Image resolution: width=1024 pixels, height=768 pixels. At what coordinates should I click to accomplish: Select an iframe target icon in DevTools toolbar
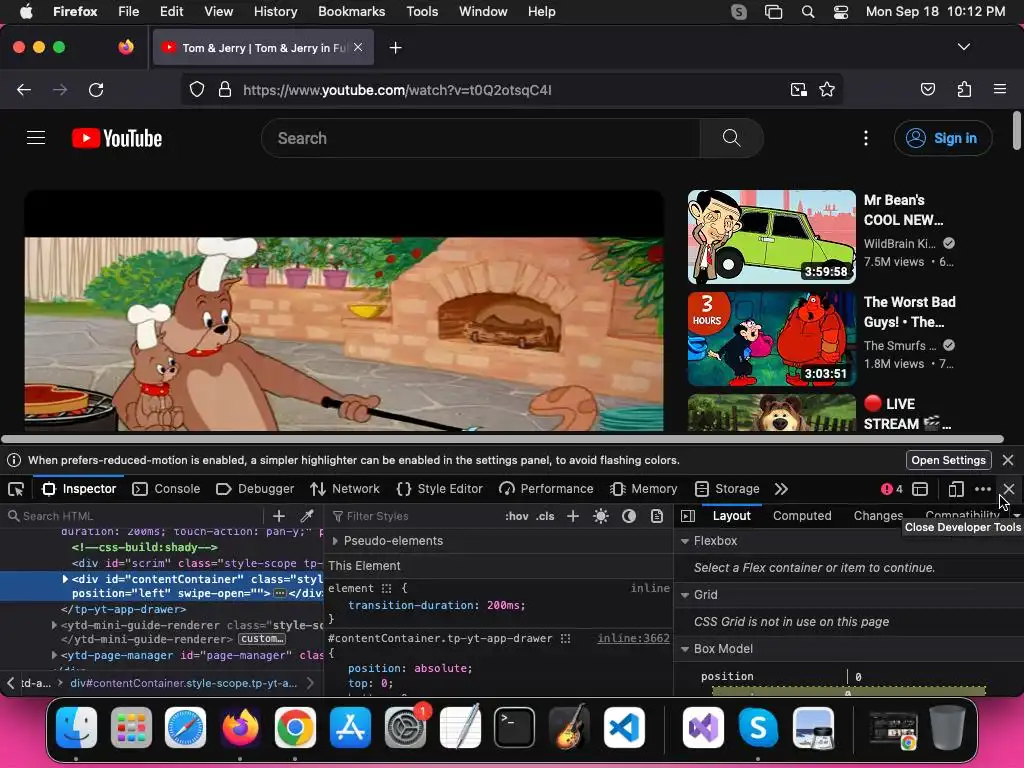click(x=920, y=489)
